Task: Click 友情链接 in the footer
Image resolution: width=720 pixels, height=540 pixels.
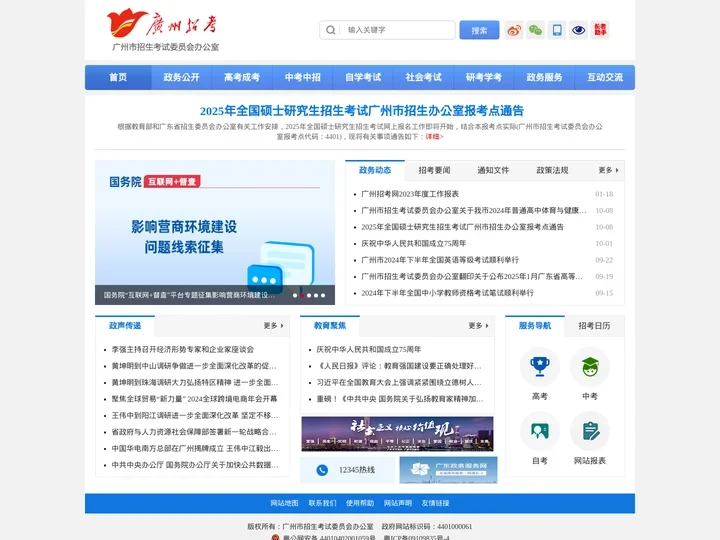Action: pos(435,503)
